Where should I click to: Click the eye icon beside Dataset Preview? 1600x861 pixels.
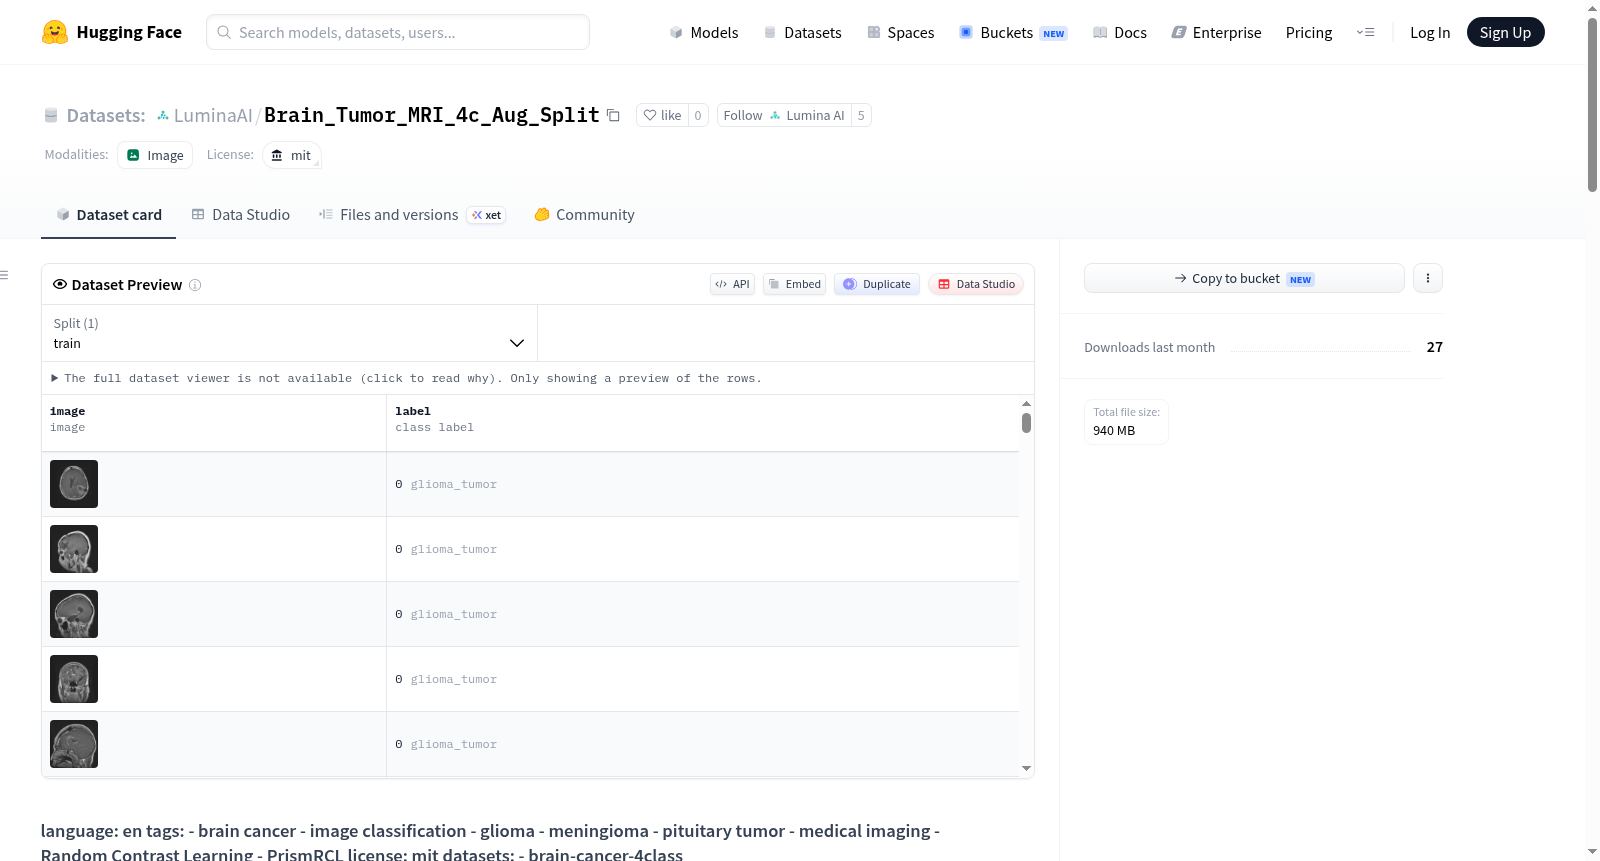point(60,284)
